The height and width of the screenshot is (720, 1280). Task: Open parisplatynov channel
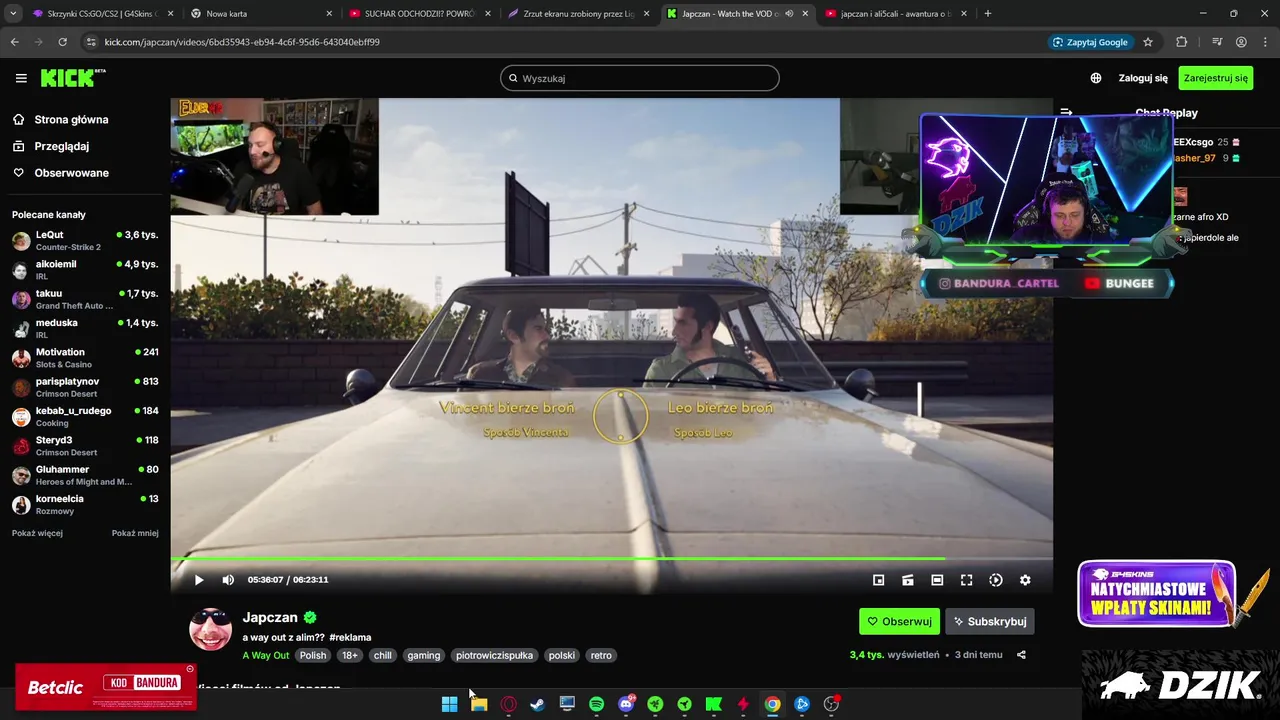85,387
